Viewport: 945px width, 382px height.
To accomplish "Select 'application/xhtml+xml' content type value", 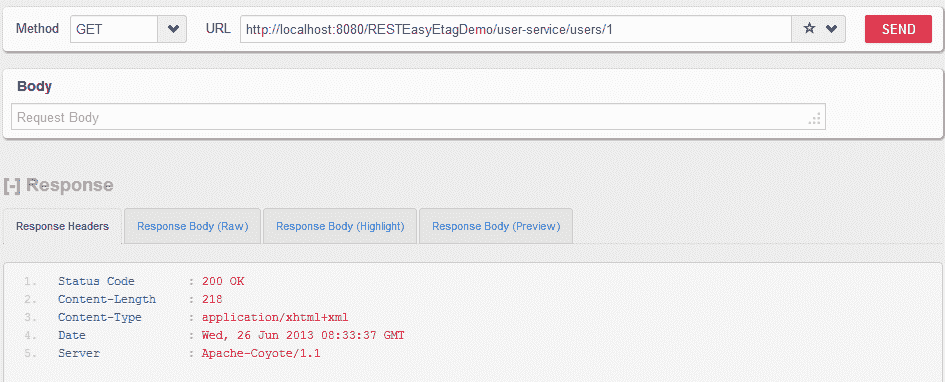I will pos(275,318).
